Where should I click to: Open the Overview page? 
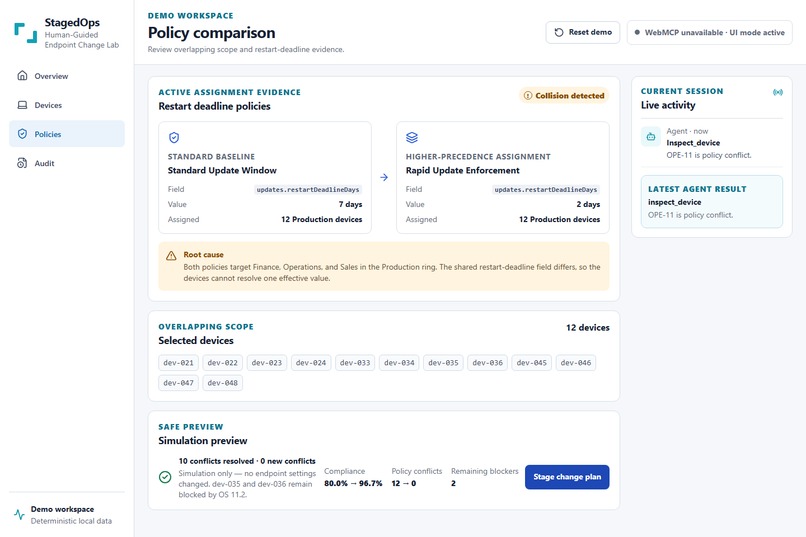pos(67,76)
